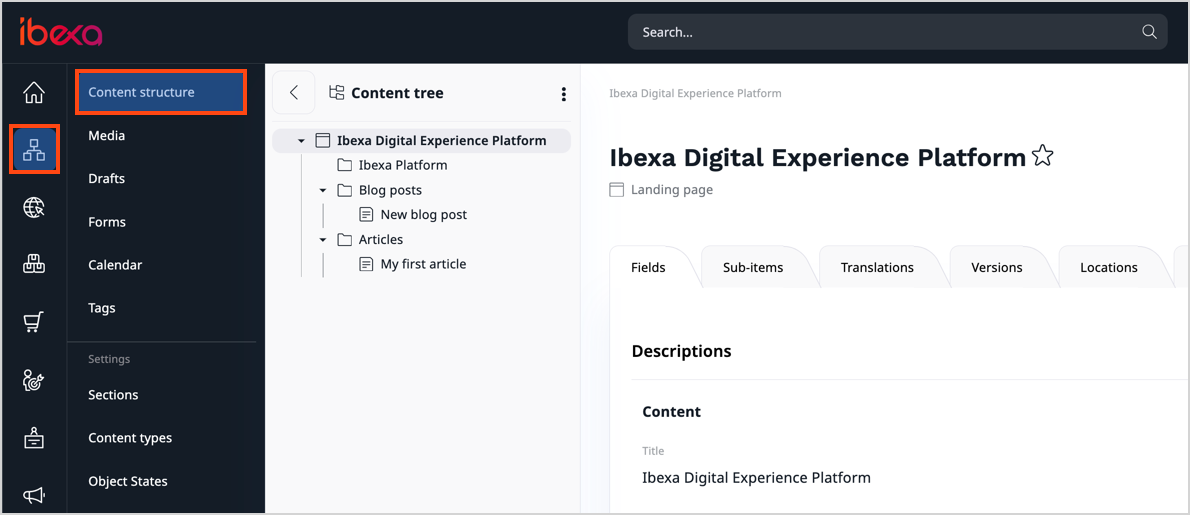Collapse the Articles tree folder

(323, 240)
